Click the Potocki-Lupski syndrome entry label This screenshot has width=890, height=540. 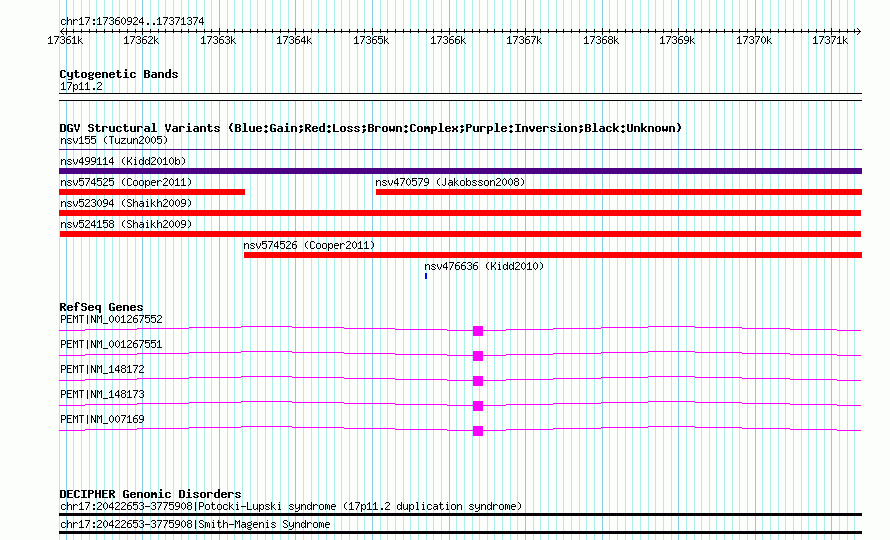click(291, 506)
